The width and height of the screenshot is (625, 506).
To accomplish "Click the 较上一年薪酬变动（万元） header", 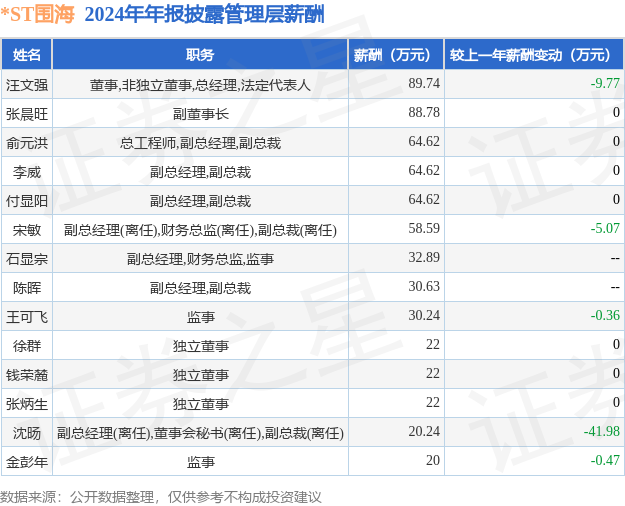I will (534, 55).
